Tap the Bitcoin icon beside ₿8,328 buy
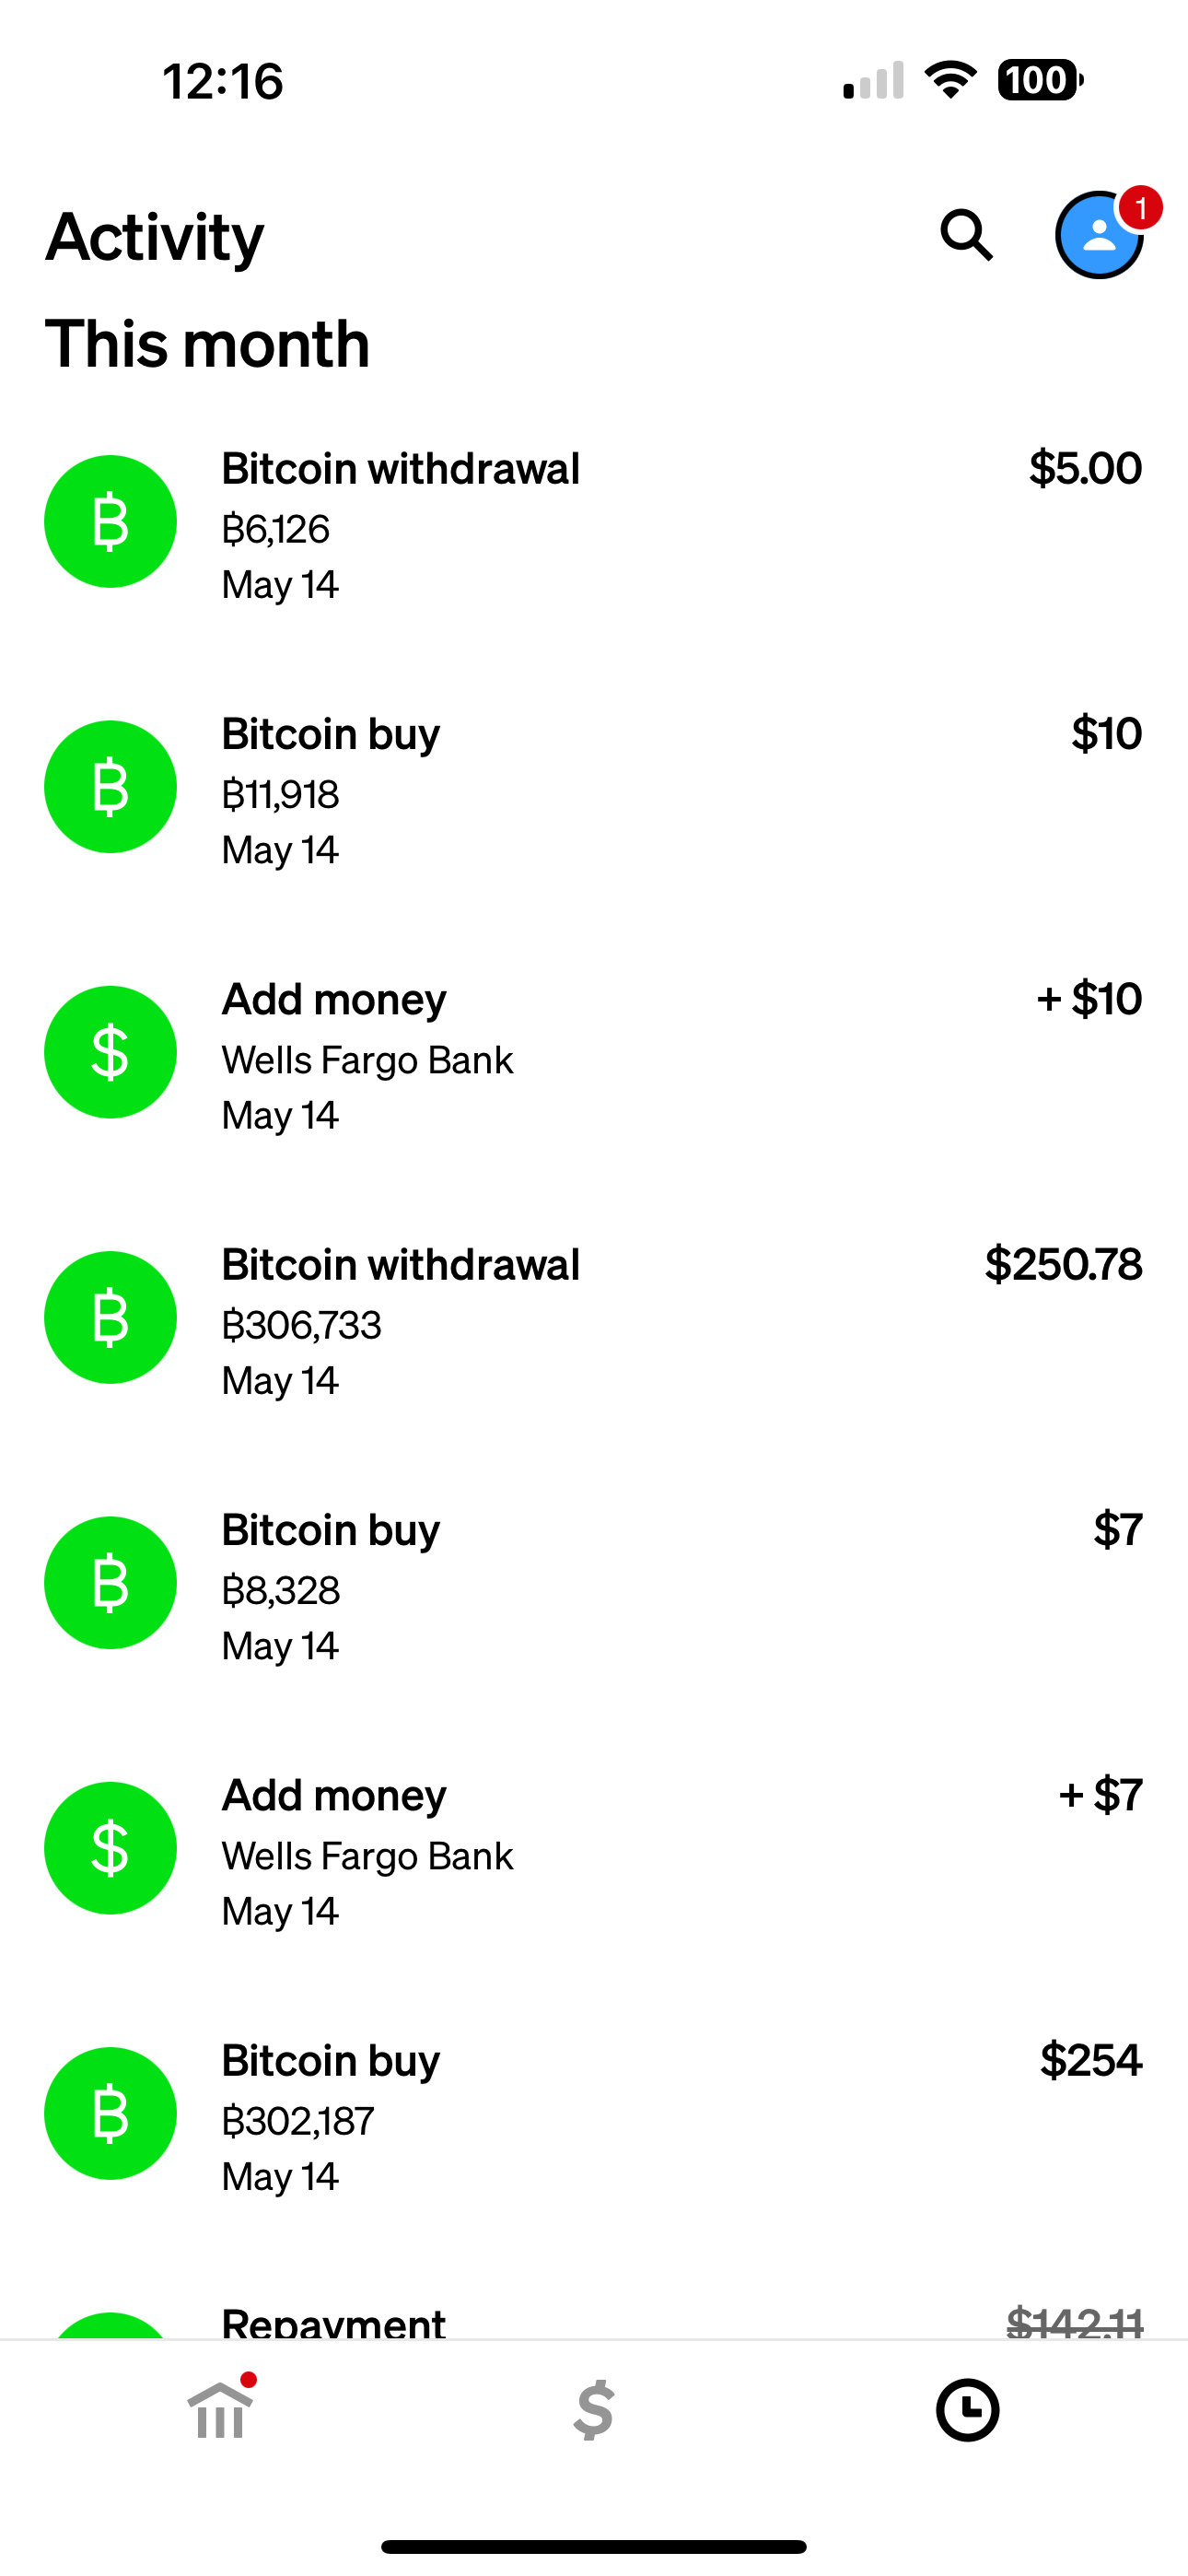Screen dimensions: 1188x2576 tap(111, 1583)
